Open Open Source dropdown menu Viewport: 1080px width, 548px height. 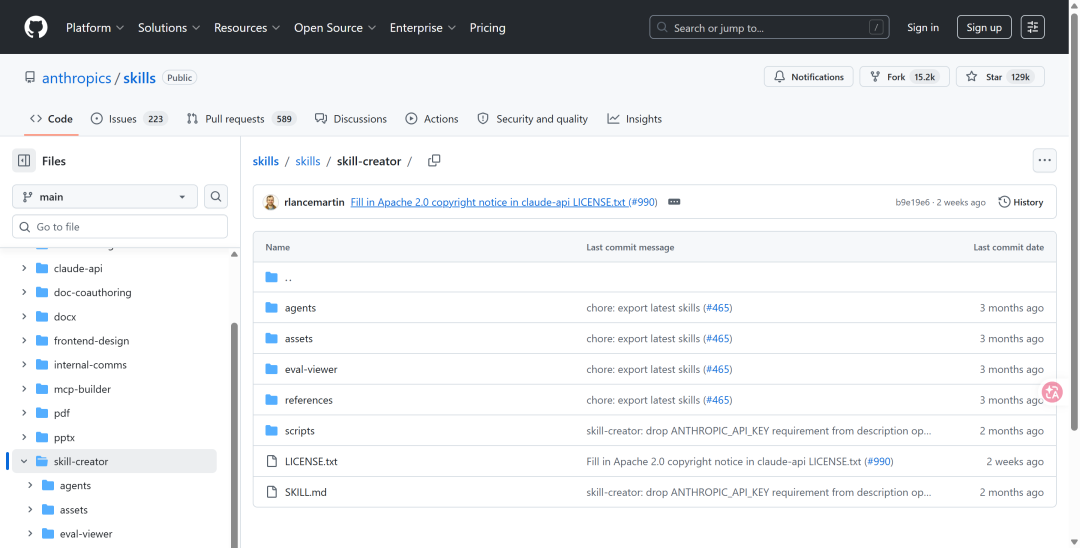tap(335, 28)
